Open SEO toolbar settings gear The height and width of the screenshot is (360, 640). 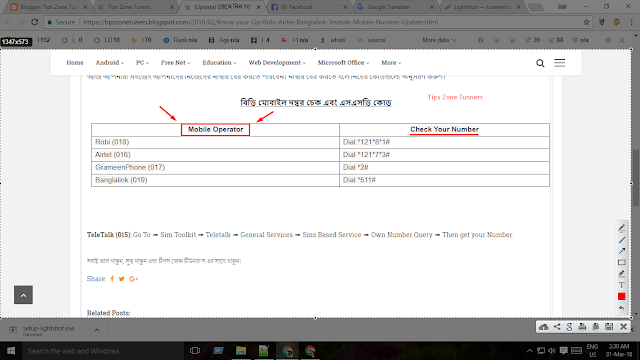pyautogui.click(x=608, y=40)
